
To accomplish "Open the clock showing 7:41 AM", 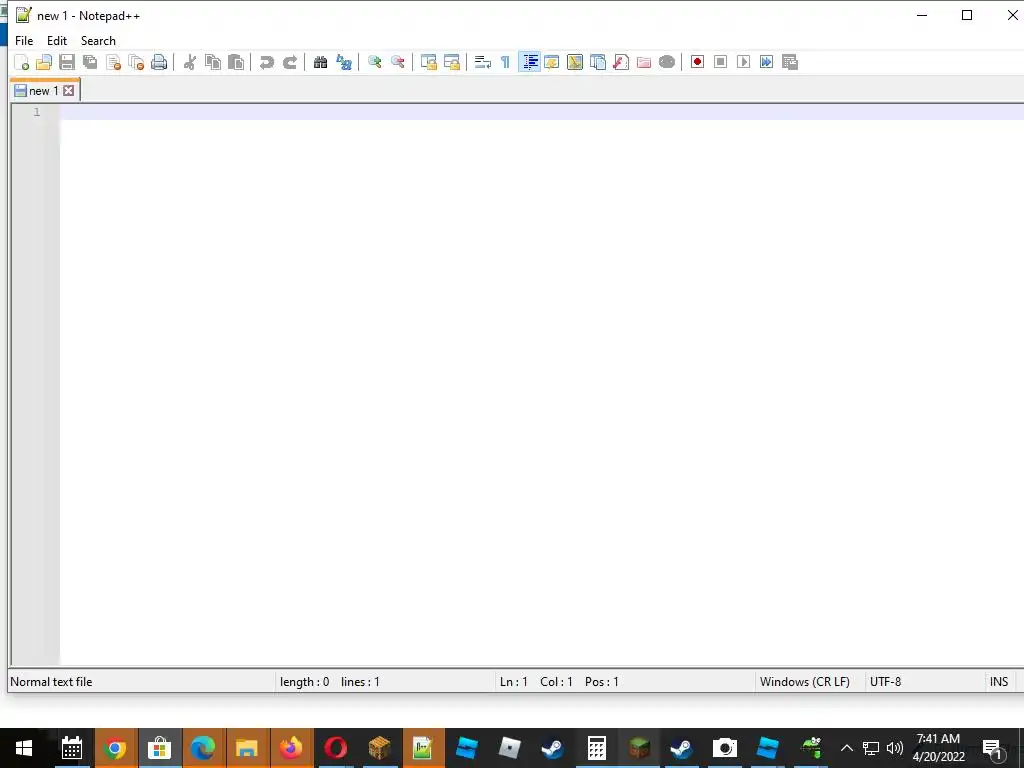I will (x=938, y=748).
